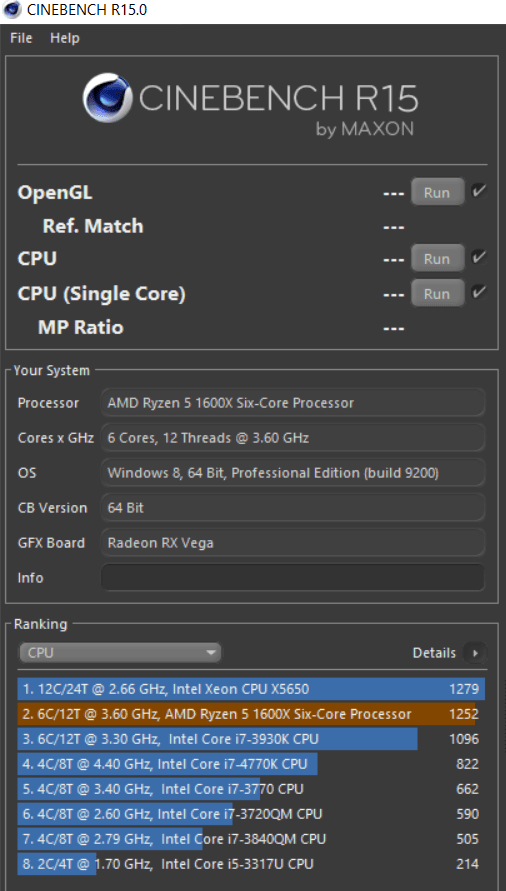Click the Processor name field

click(293, 403)
